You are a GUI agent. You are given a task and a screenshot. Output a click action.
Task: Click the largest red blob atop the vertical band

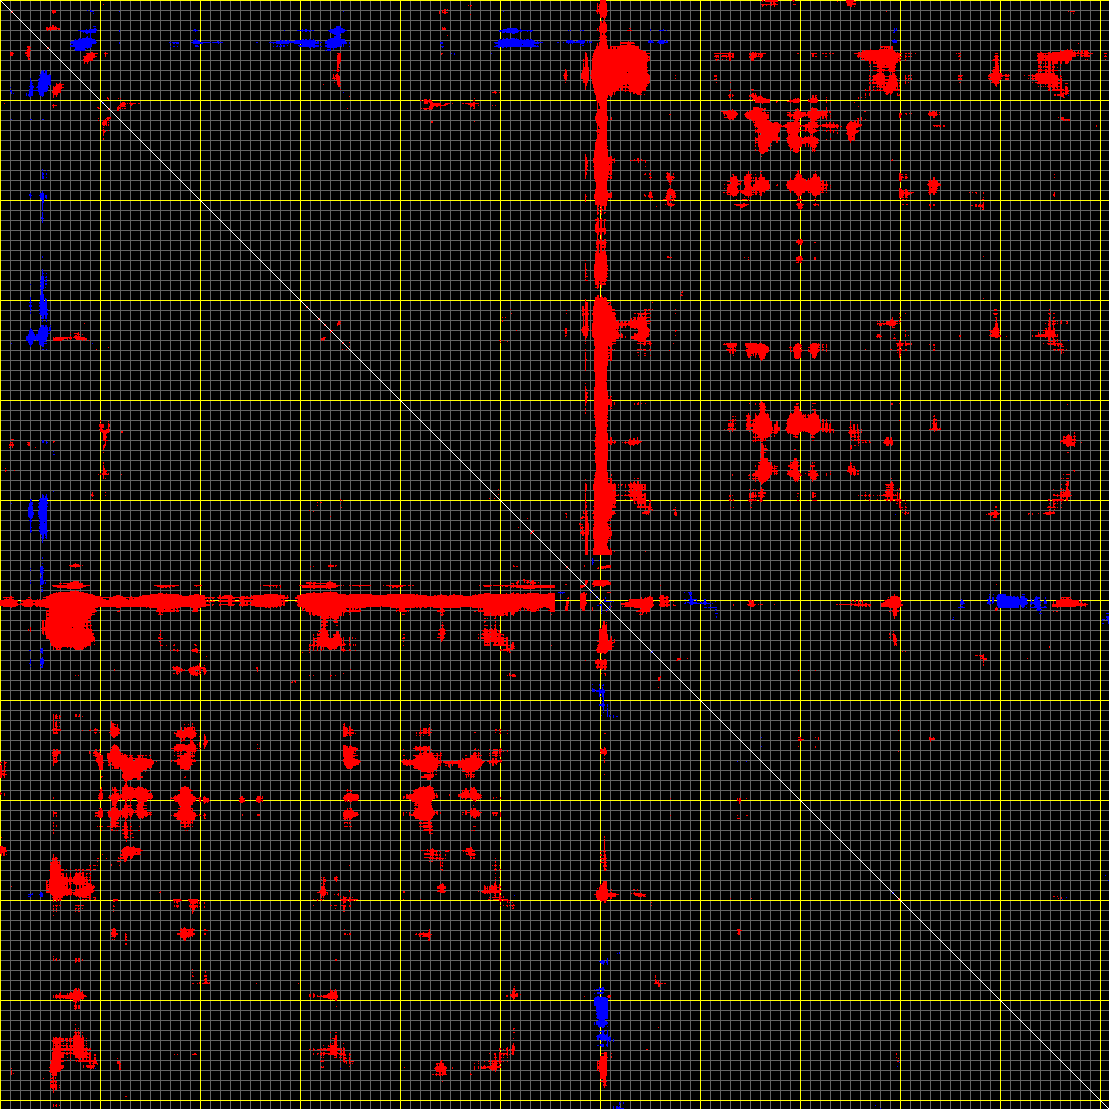point(619,70)
